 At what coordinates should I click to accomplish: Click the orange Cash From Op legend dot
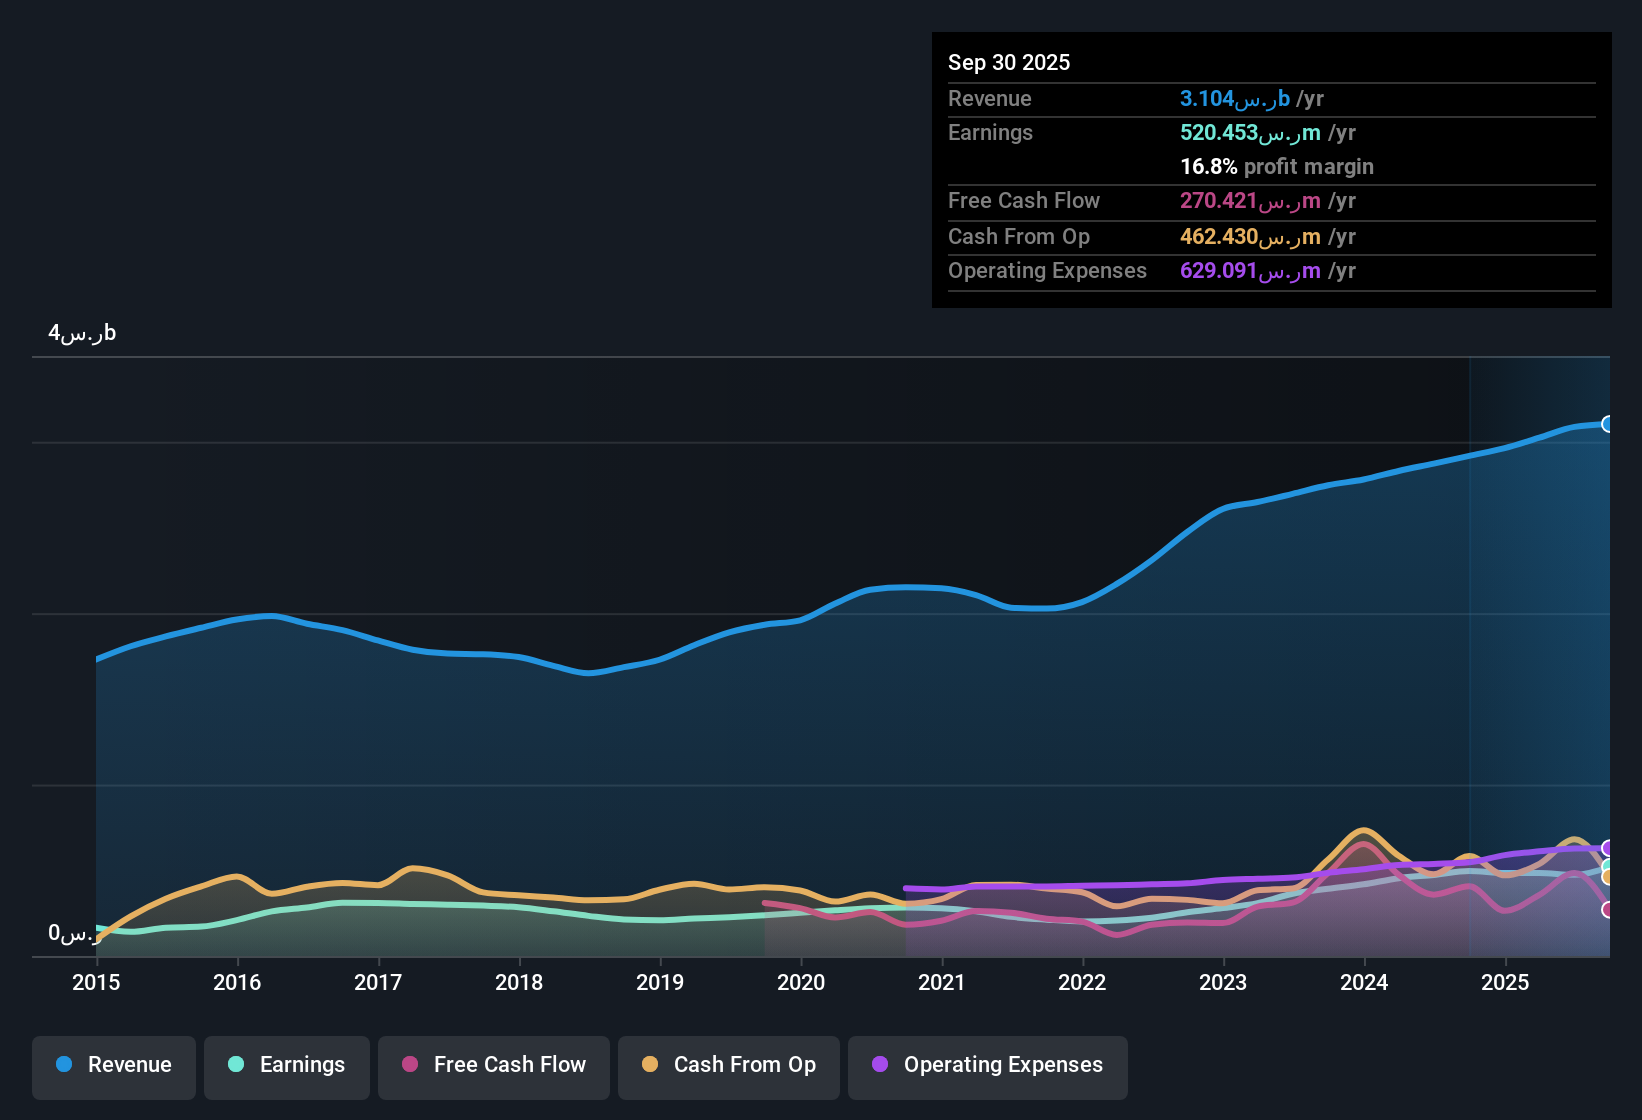tap(650, 1065)
